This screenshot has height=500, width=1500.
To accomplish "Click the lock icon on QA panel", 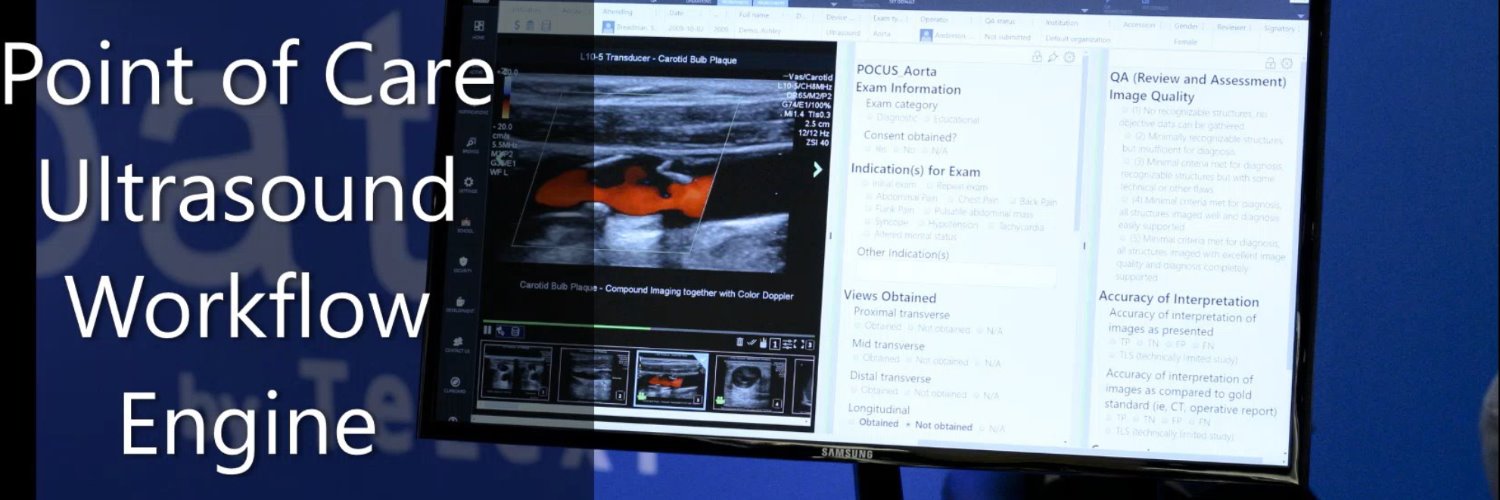I will 1270,63.
